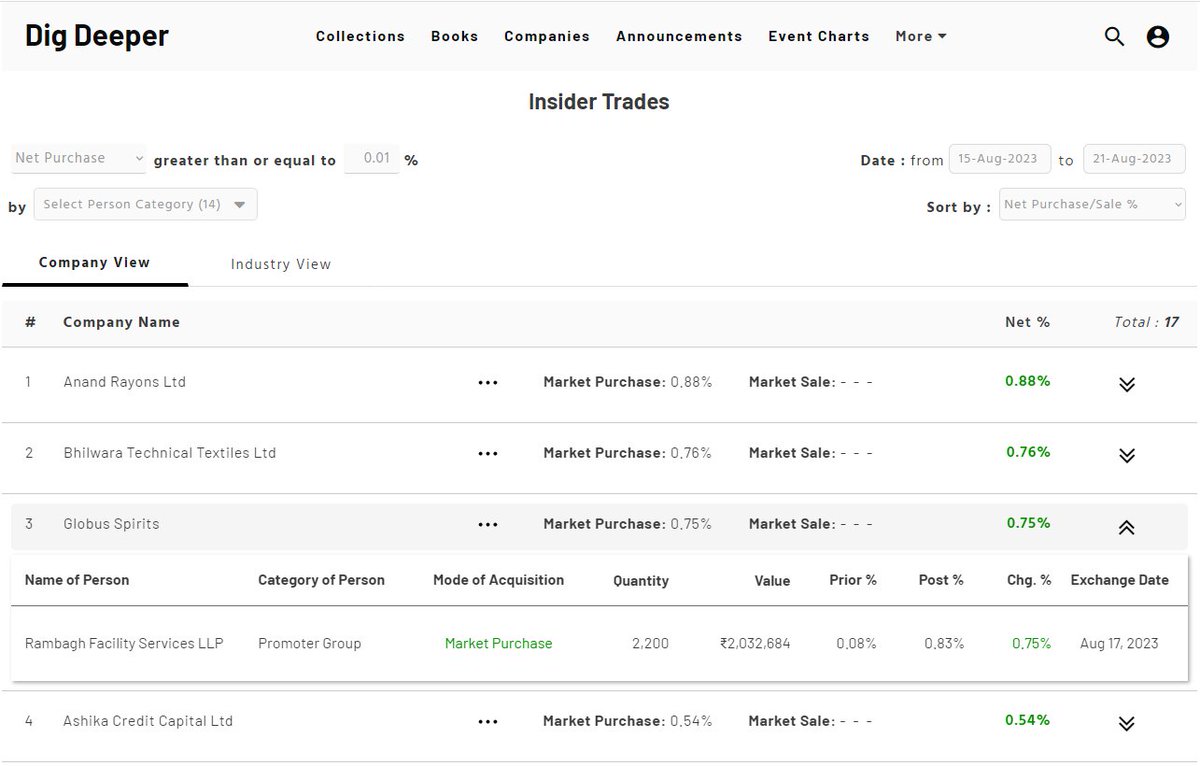The width and height of the screenshot is (1200, 766).
Task: Open the Net Purchase/Sale % sort dropdown
Action: coord(1092,204)
